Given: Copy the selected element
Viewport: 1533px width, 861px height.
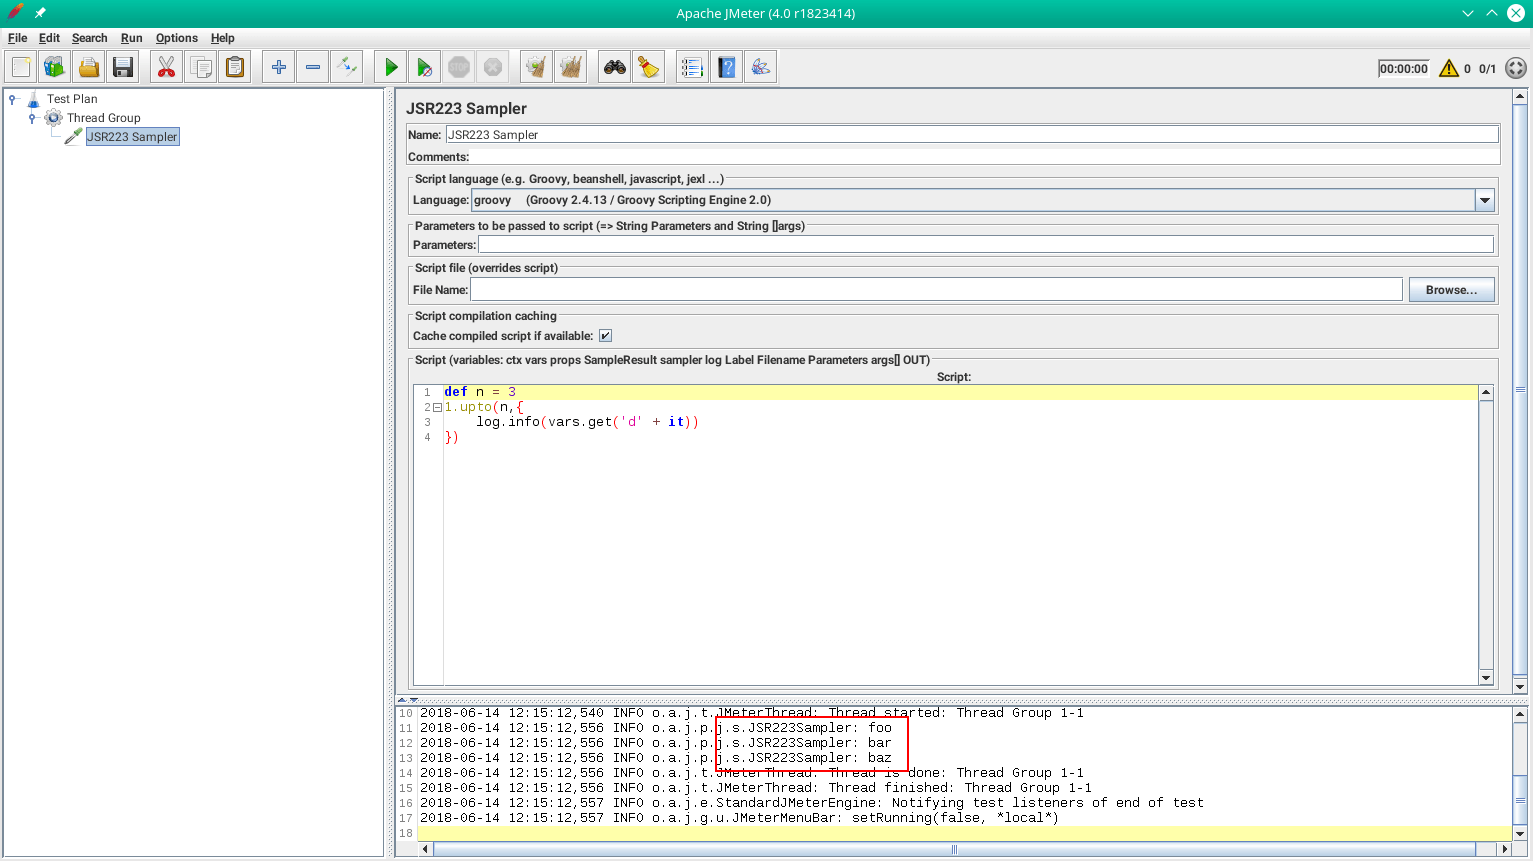Looking at the screenshot, I should coord(200,66).
